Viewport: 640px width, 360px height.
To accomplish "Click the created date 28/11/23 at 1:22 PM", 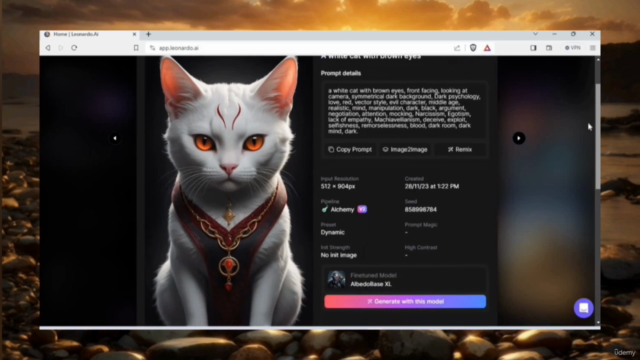I will (x=432, y=187).
